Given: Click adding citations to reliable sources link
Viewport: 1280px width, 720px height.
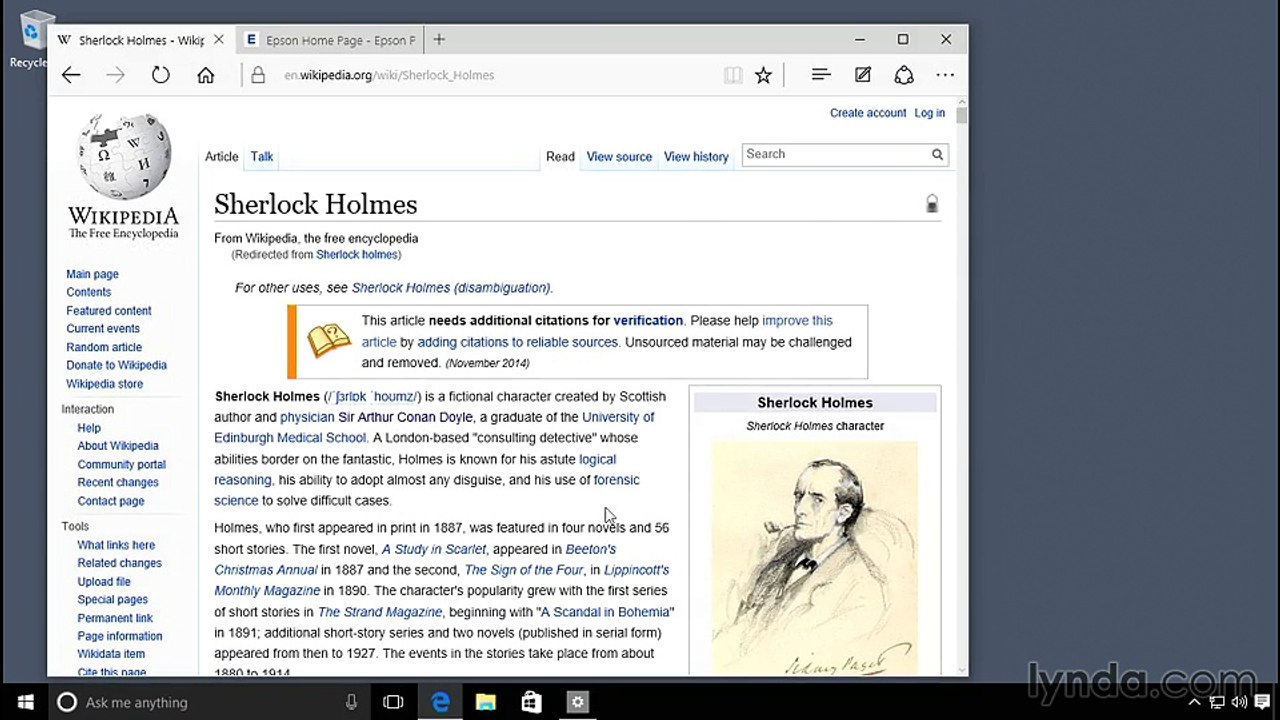Looking at the screenshot, I should pyautogui.click(x=517, y=342).
